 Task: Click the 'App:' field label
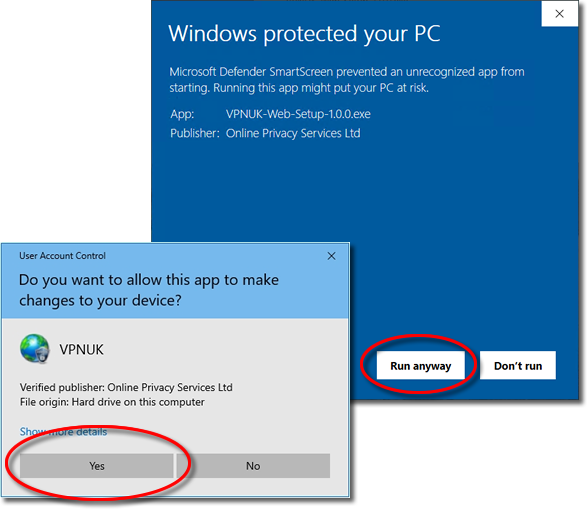(x=182, y=114)
